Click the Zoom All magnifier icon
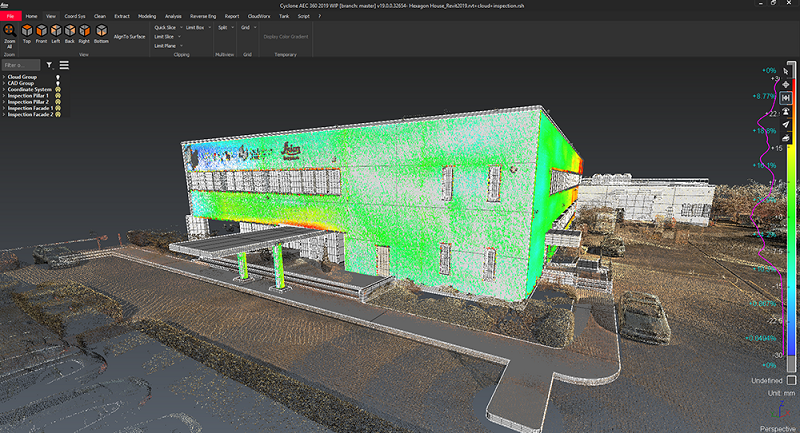Image resolution: width=800 pixels, height=433 pixels. click(x=10, y=31)
